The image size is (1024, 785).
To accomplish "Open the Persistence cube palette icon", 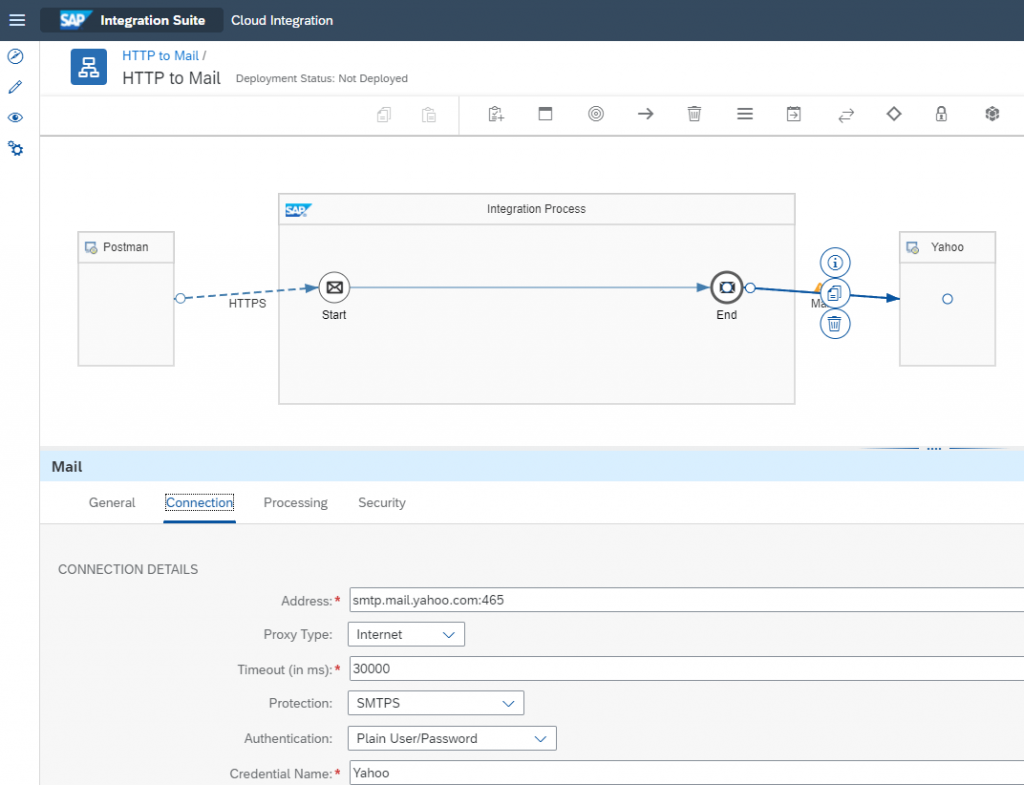I will click(x=992, y=114).
